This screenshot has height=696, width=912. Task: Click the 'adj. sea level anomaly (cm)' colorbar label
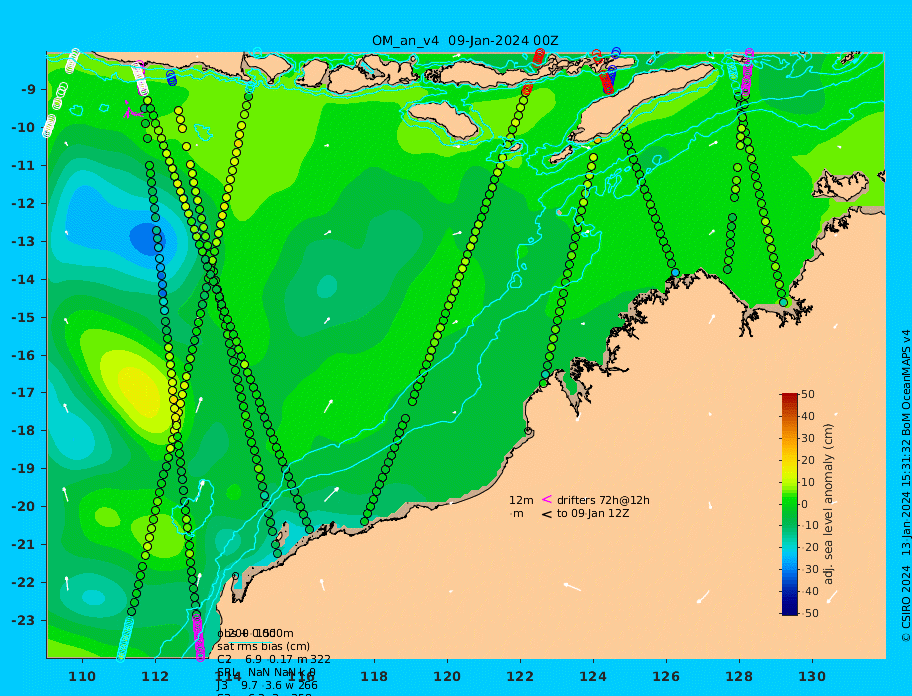pyautogui.click(x=829, y=504)
